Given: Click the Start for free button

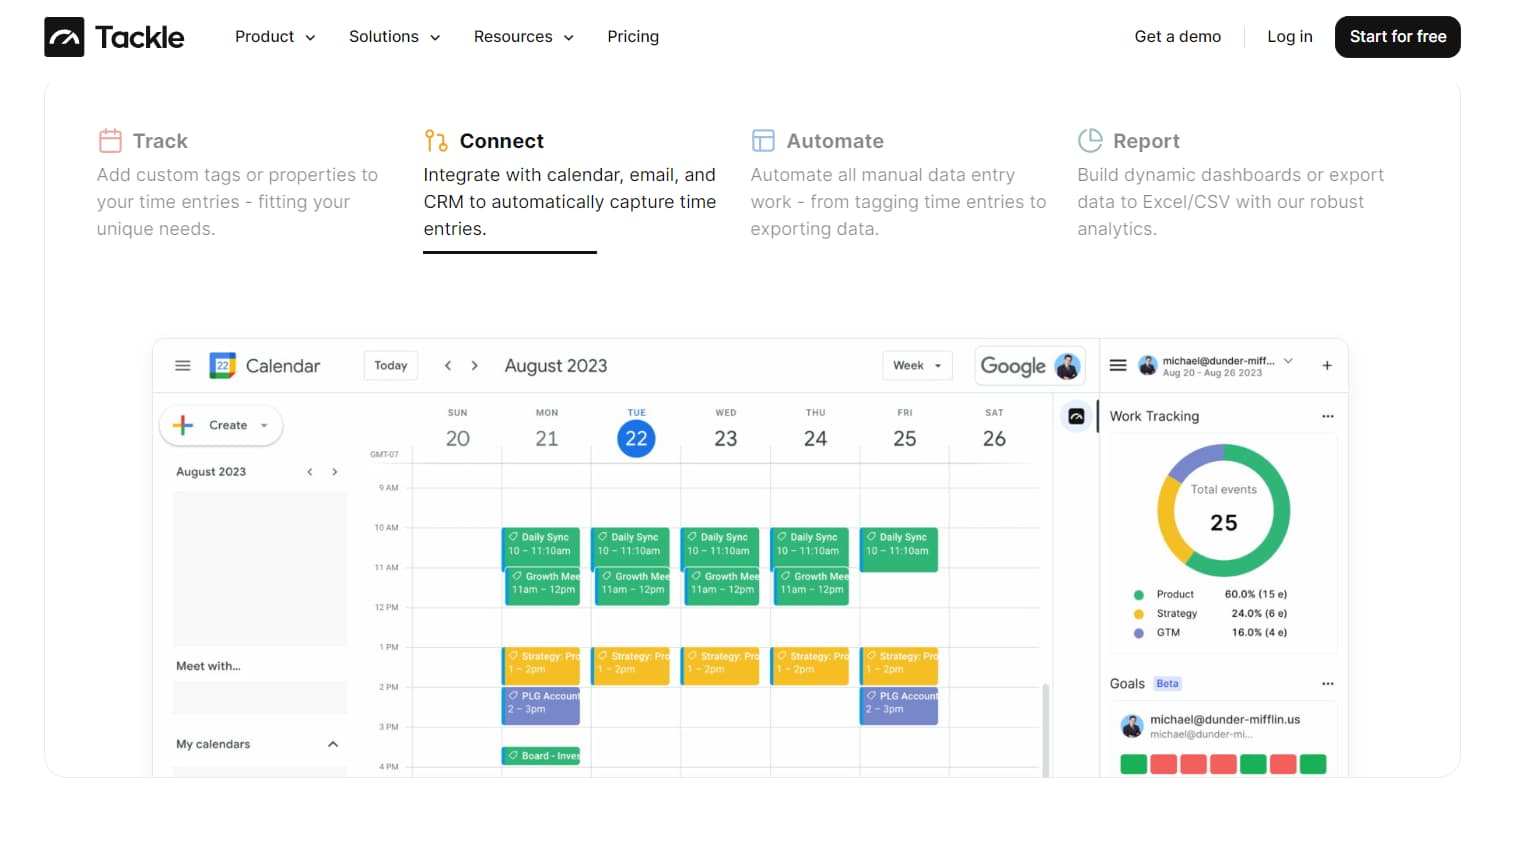Looking at the screenshot, I should [x=1397, y=36].
